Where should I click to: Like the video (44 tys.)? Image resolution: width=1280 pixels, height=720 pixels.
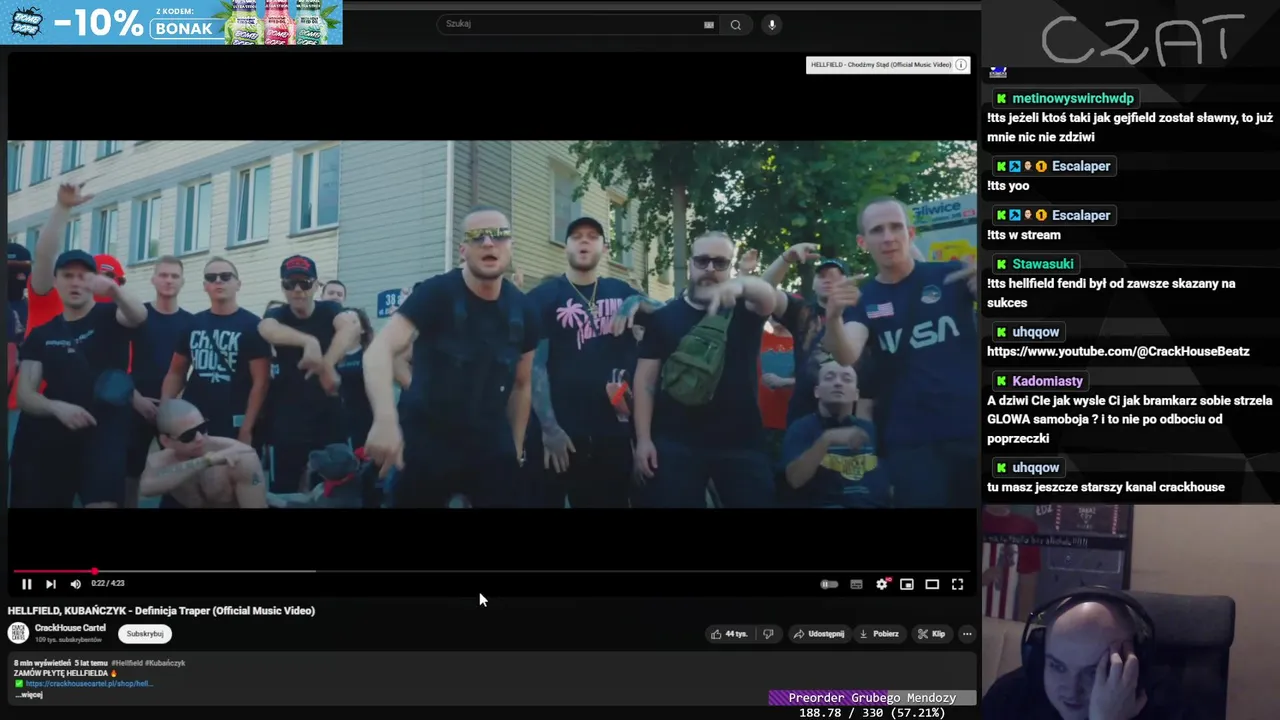coord(729,634)
